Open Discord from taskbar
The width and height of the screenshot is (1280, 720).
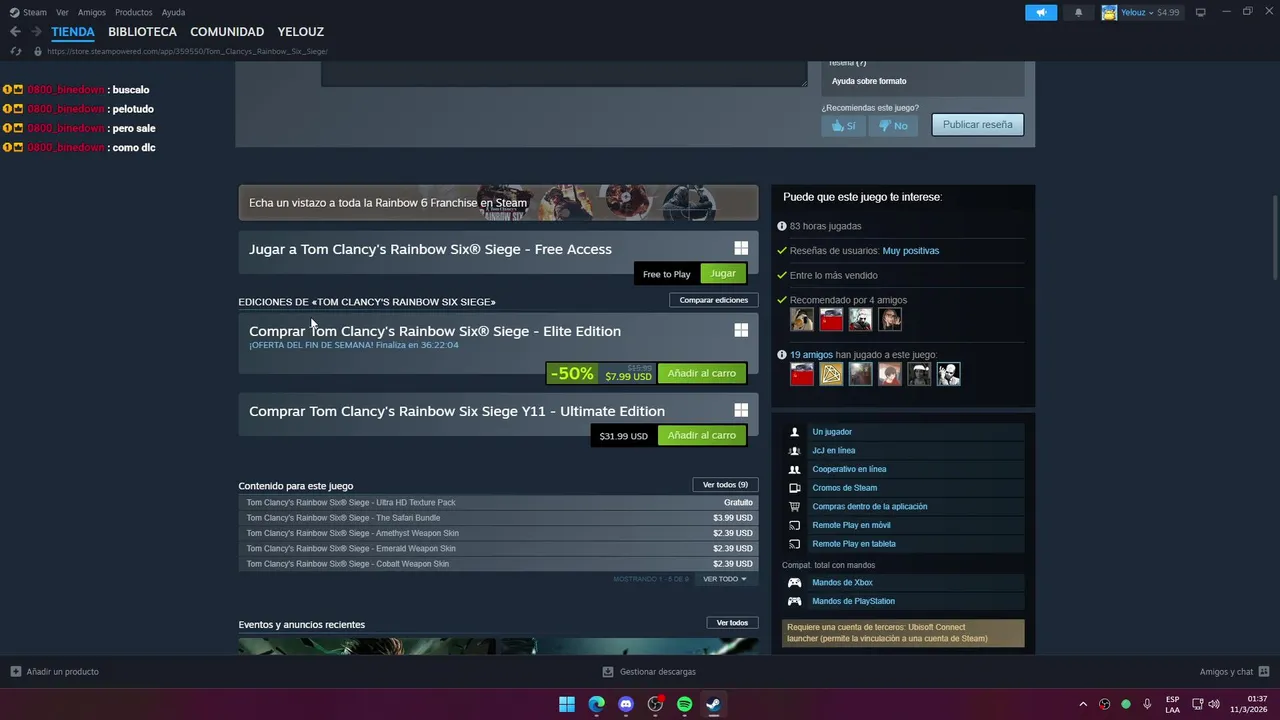[626, 704]
